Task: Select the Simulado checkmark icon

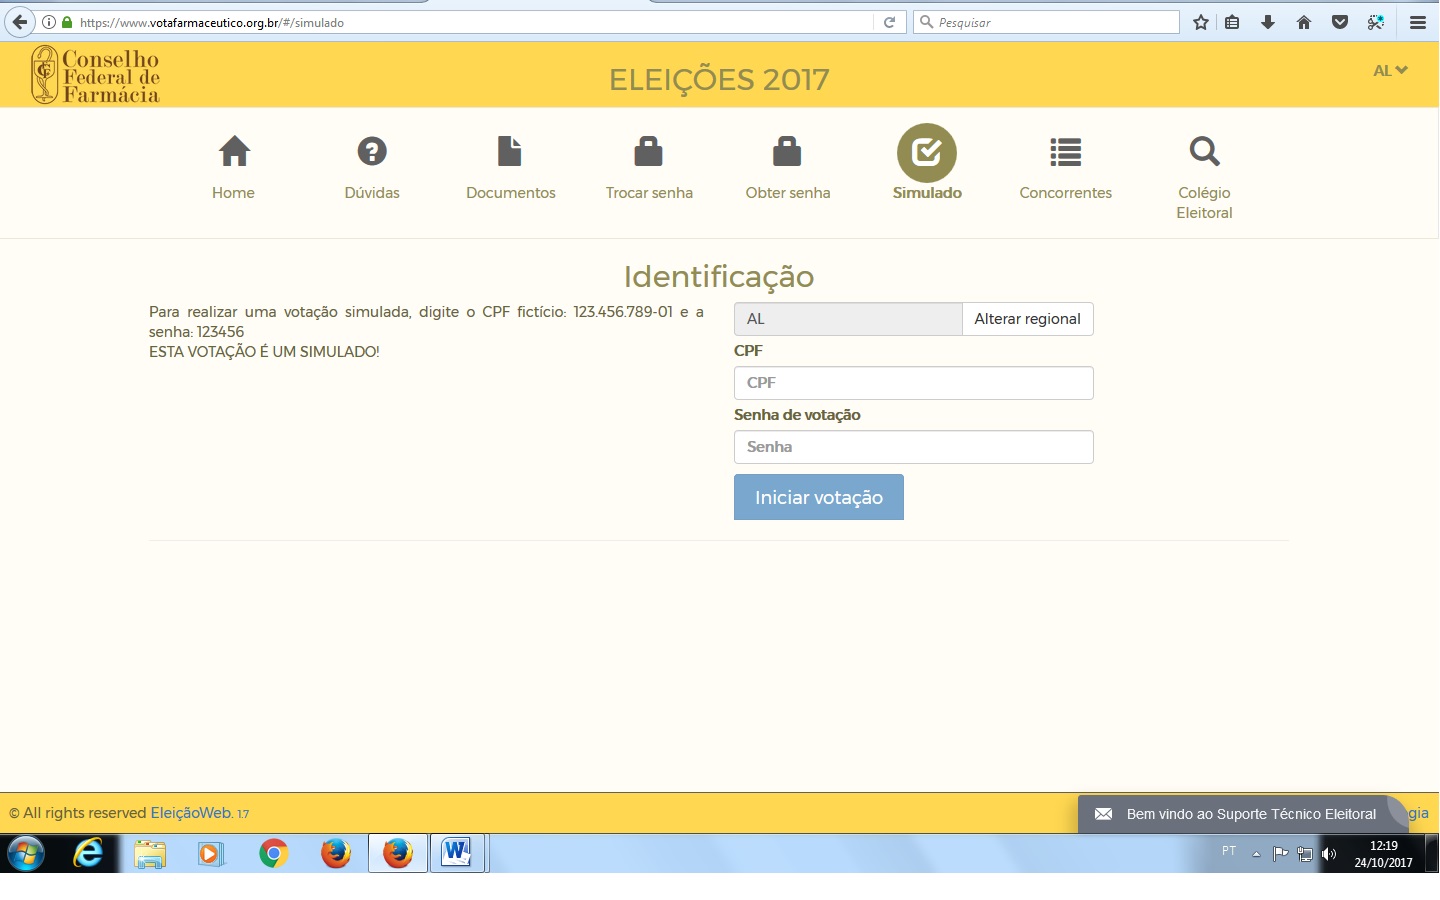Action: pos(927,152)
